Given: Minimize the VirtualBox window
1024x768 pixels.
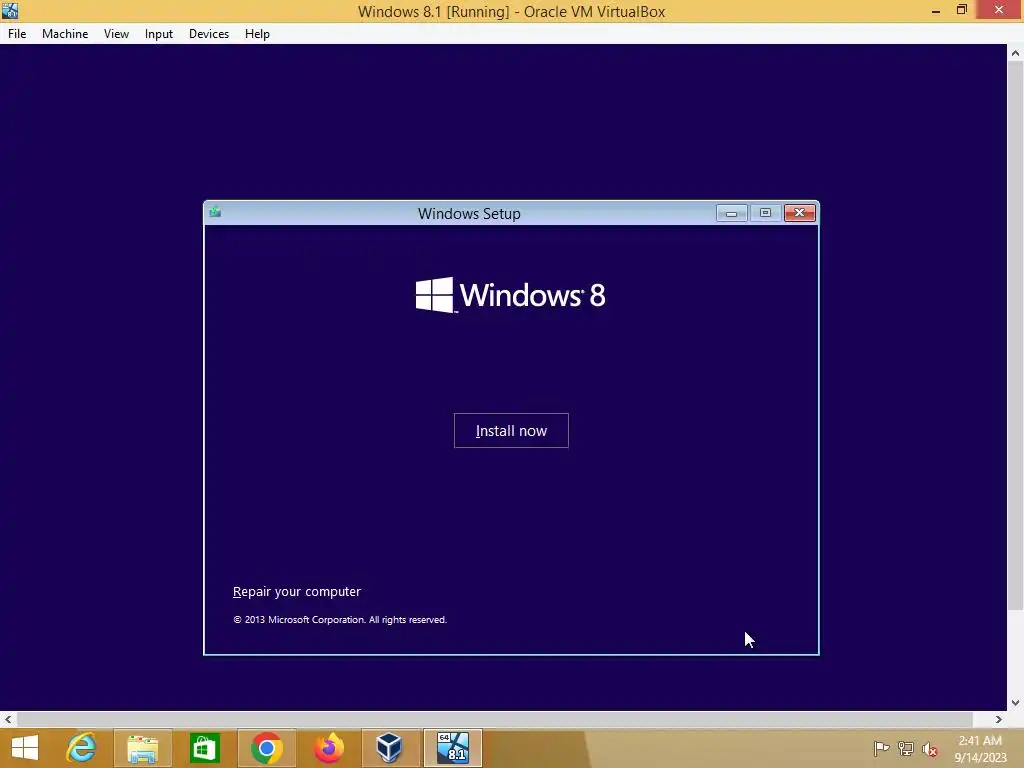Looking at the screenshot, I should 936,10.
